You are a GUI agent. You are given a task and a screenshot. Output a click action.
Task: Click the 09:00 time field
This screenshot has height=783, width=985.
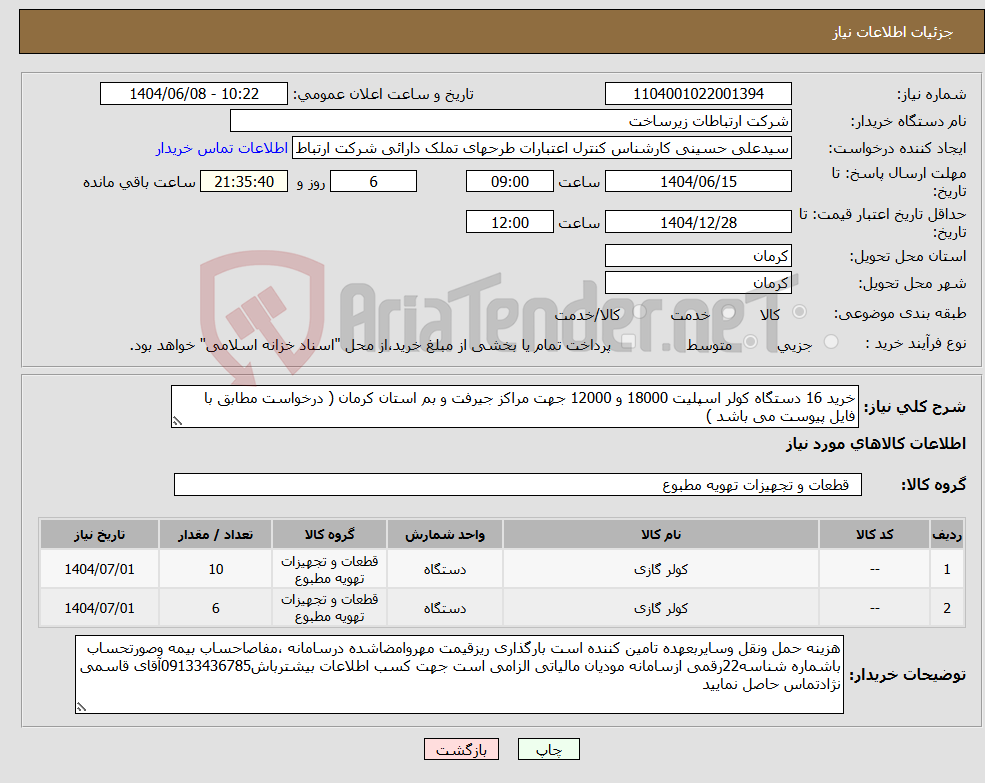click(510, 181)
